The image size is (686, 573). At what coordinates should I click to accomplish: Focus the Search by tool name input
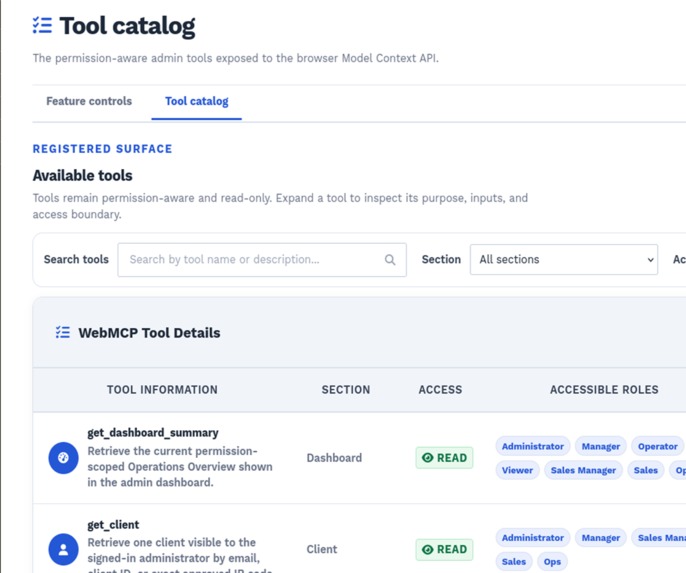coord(262,260)
